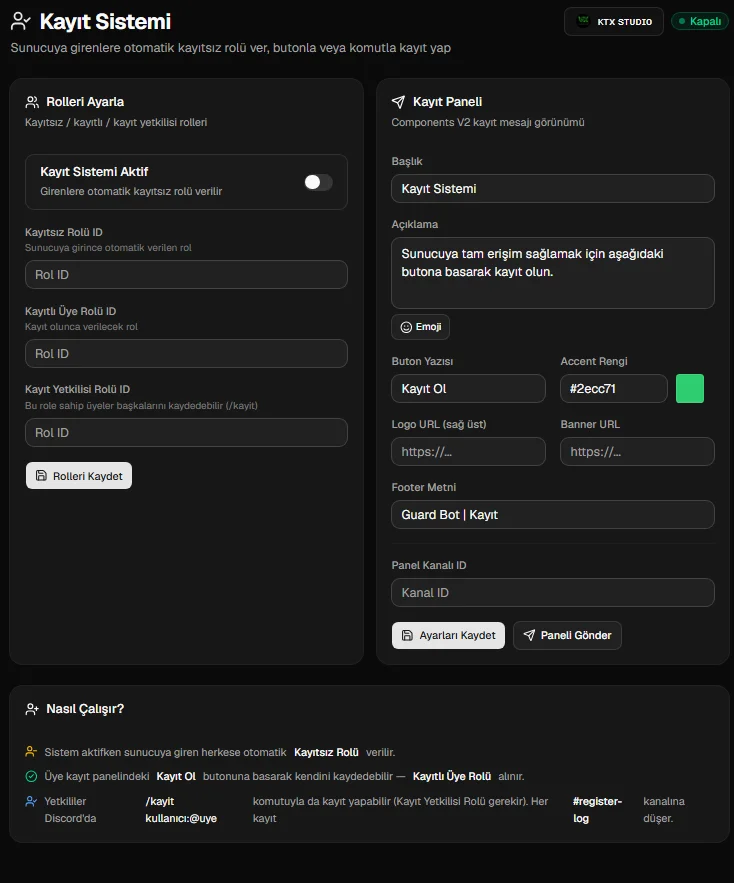The width and height of the screenshot is (734, 883).
Task: Focus the Kayıtsız Rolü ID field
Action: [x=186, y=275]
